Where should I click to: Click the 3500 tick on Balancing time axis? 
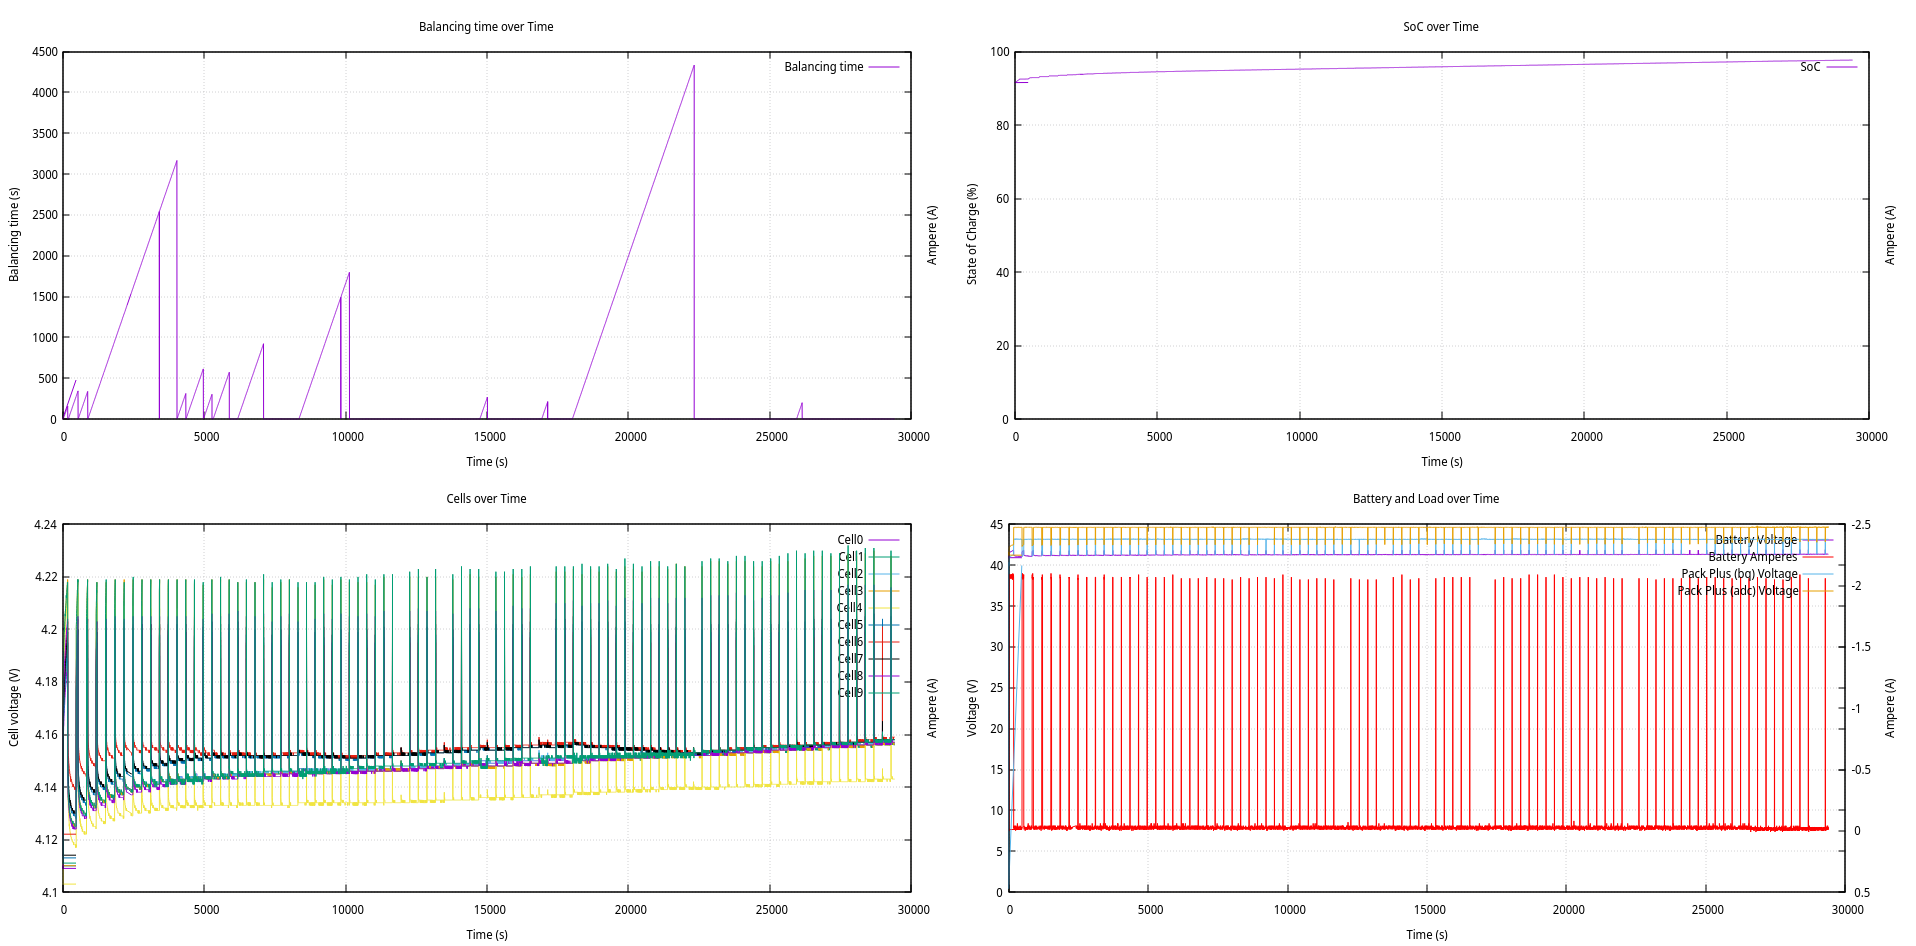point(45,134)
